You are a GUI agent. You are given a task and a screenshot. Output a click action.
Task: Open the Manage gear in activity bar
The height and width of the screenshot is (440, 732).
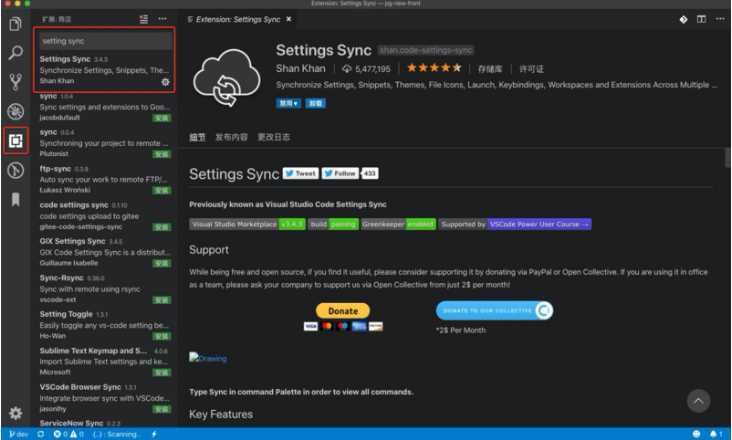pos(15,413)
